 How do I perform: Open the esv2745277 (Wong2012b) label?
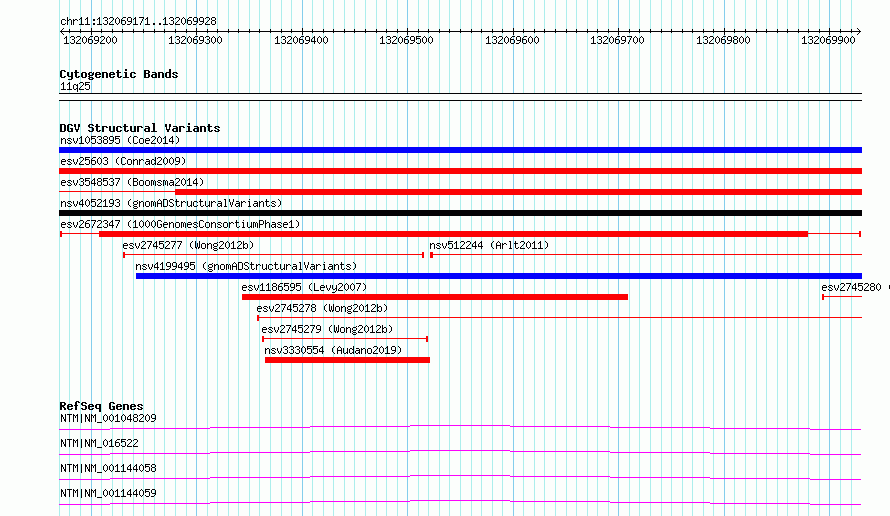188,245
